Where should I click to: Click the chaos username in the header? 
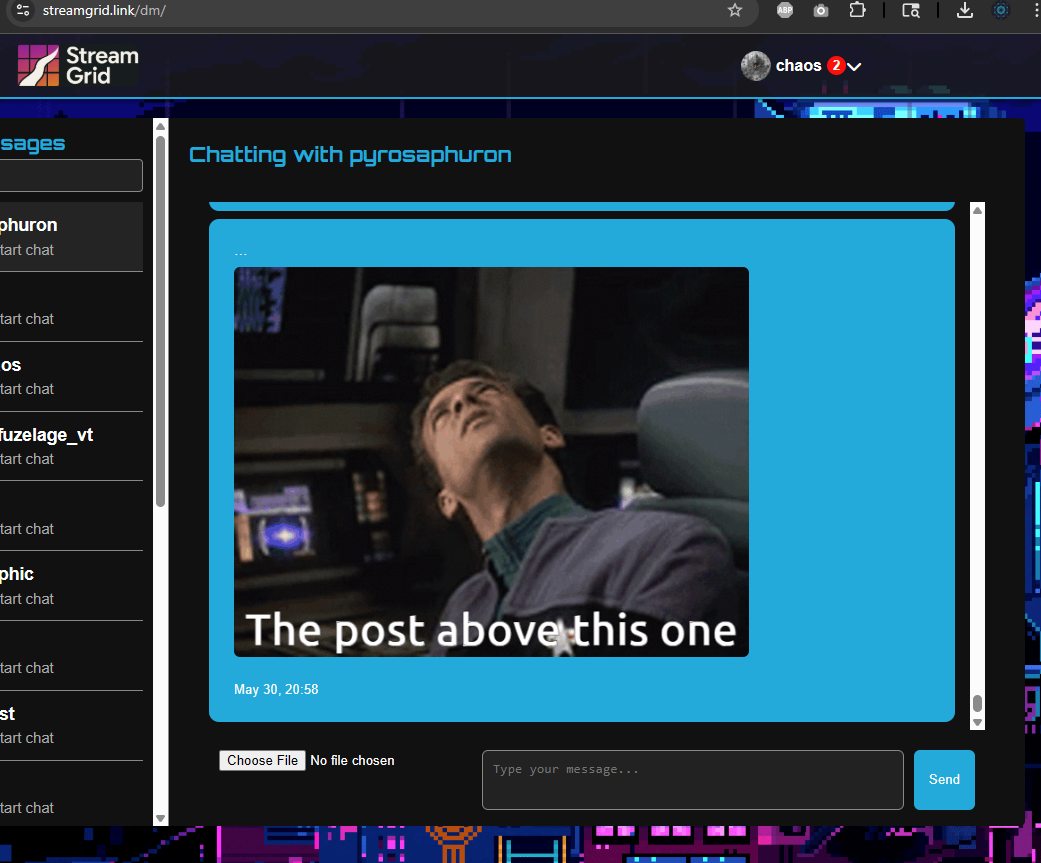click(799, 66)
